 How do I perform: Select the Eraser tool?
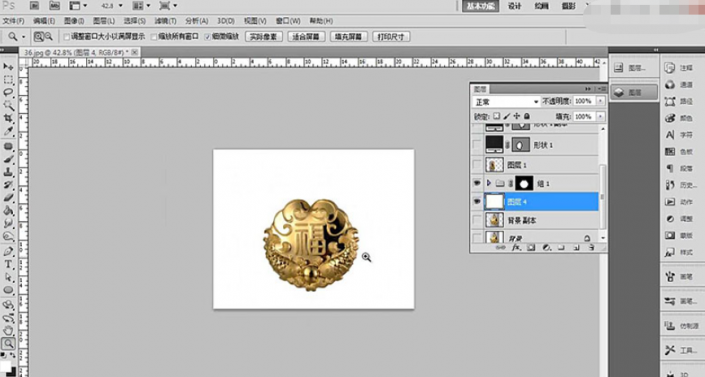8,197
